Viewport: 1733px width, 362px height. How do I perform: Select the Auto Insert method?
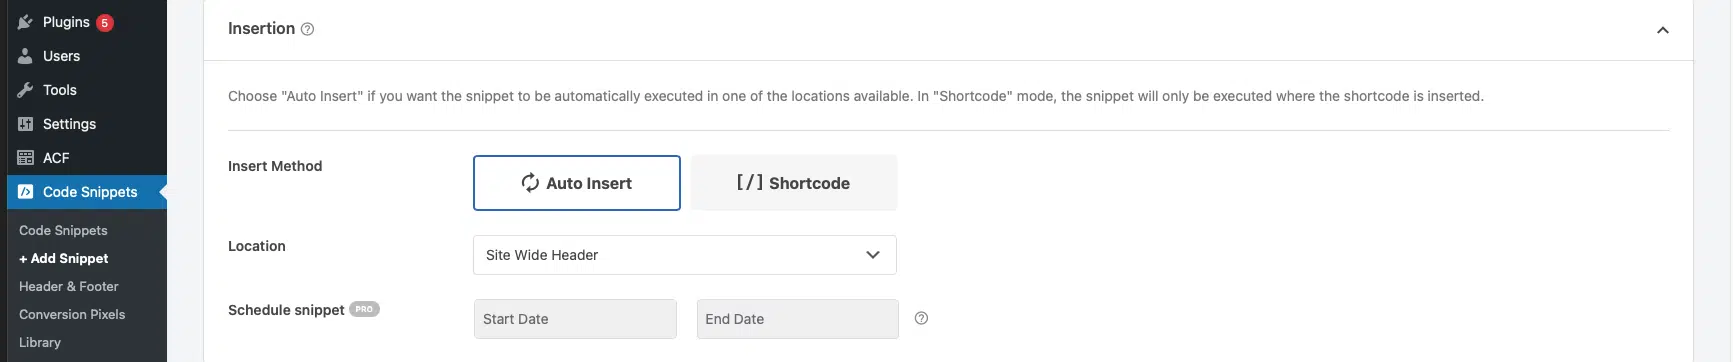click(x=577, y=183)
